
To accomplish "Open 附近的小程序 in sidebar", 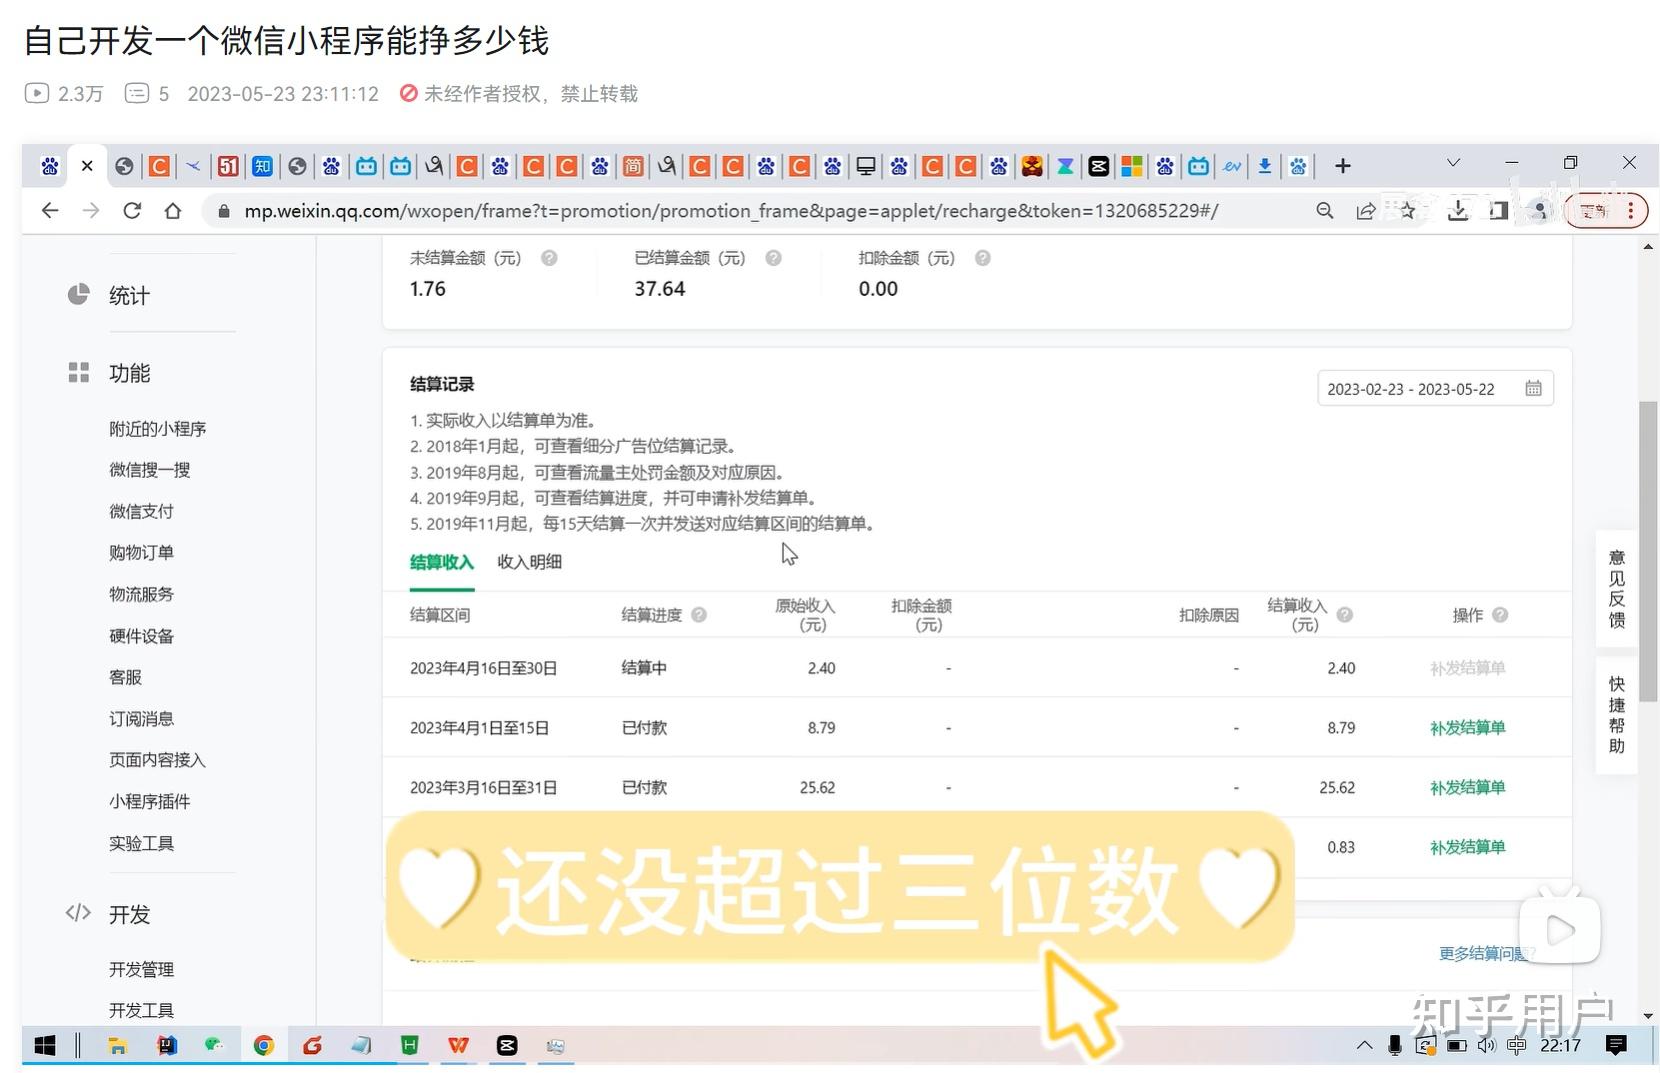I will (x=157, y=429).
